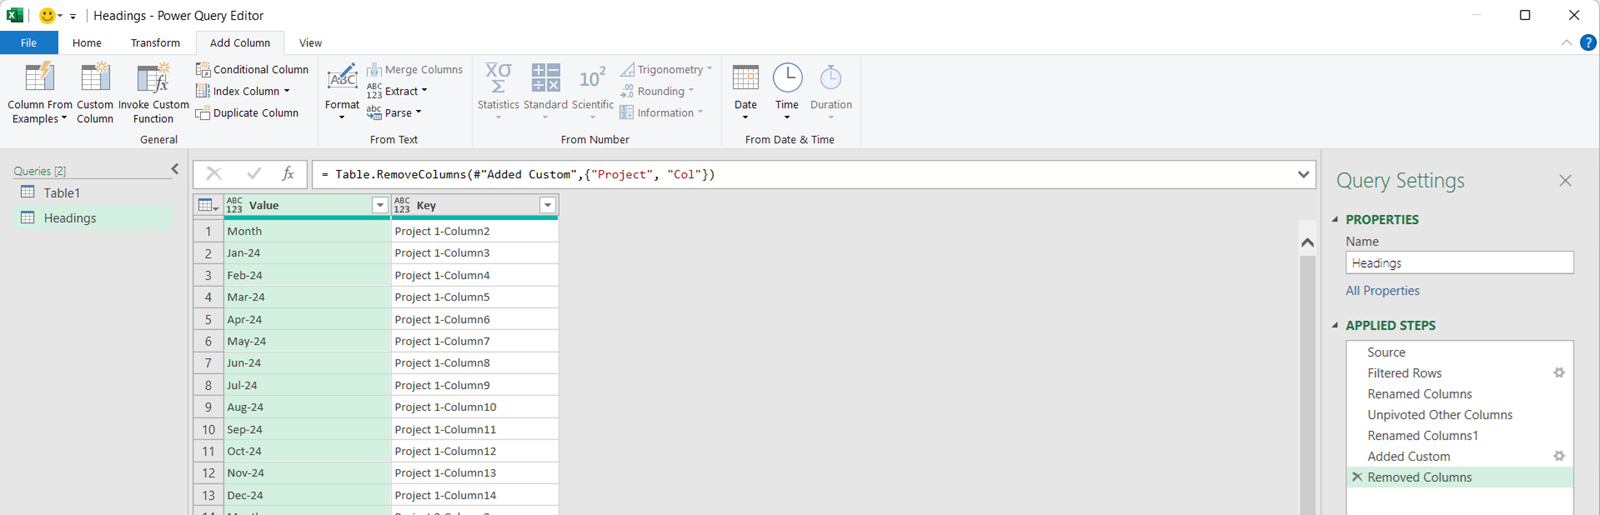Select the Table1 query
This screenshot has height=515, width=1600.
coord(92,193)
